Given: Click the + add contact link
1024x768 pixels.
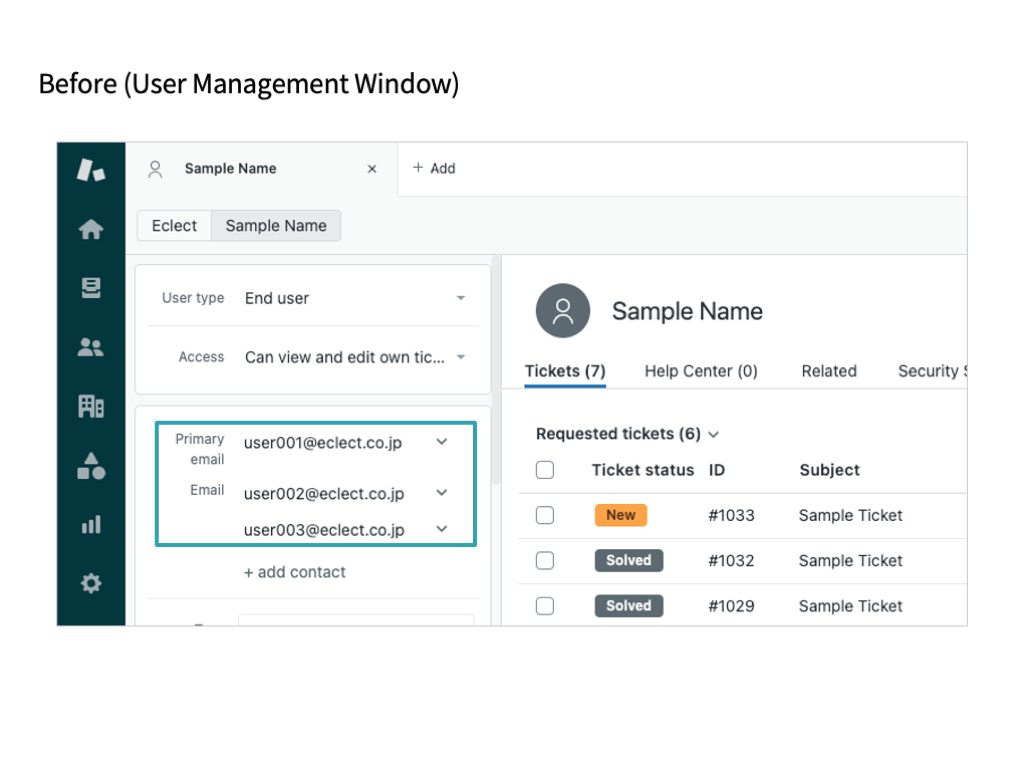Looking at the screenshot, I should [295, 572].
